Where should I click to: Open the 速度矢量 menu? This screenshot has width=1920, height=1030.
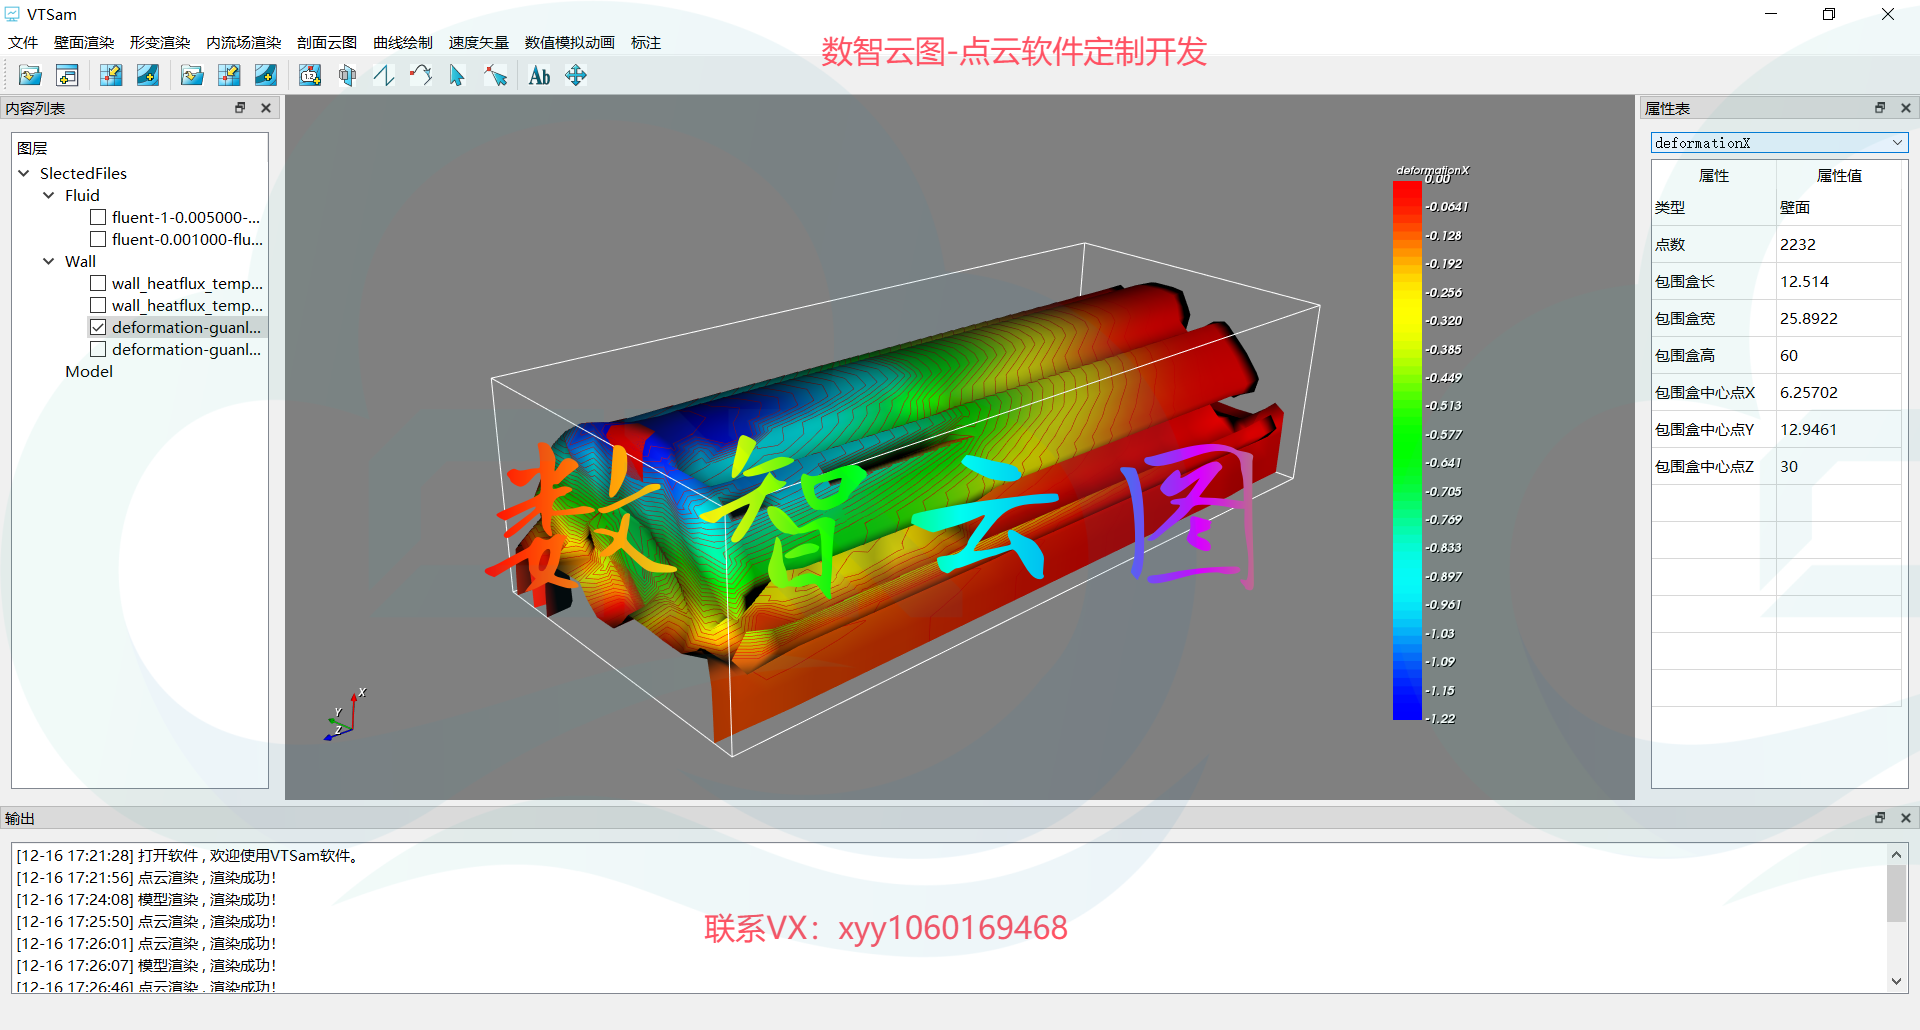pos(478,43)
